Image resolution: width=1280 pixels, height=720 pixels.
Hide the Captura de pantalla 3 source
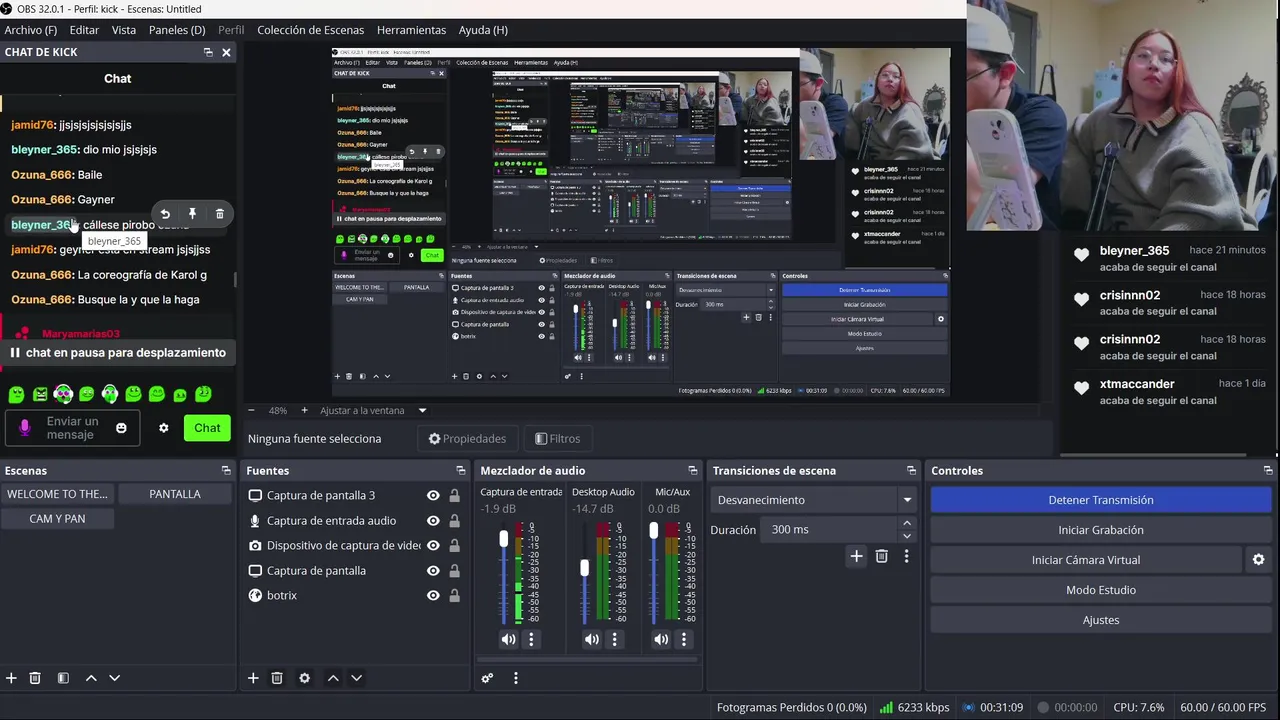pyautogui.click(x=433, y=495)
